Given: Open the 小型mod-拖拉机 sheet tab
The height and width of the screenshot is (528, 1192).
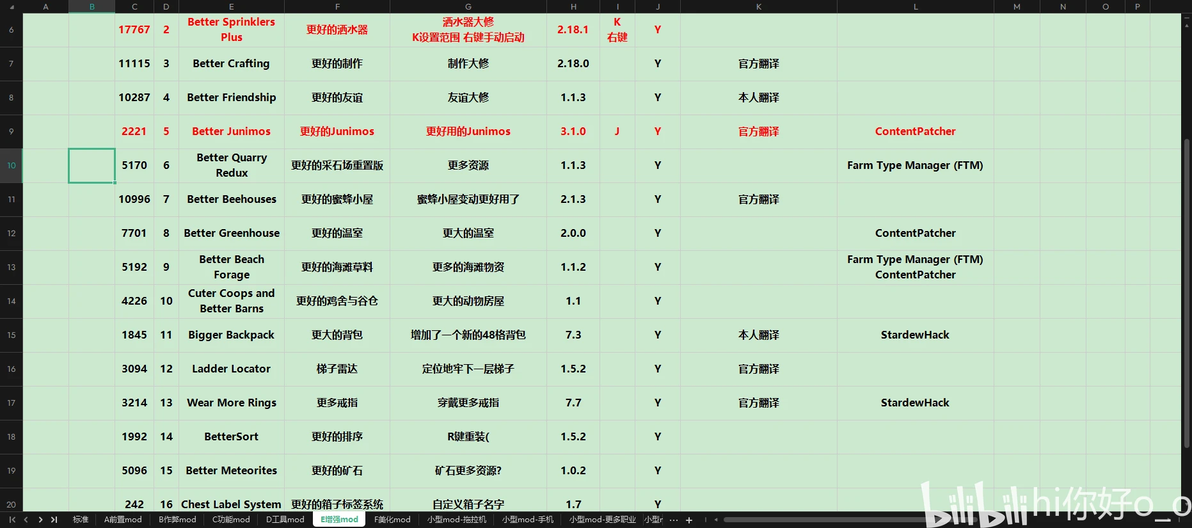Looking at the screenshot, I should click(455, 520).
